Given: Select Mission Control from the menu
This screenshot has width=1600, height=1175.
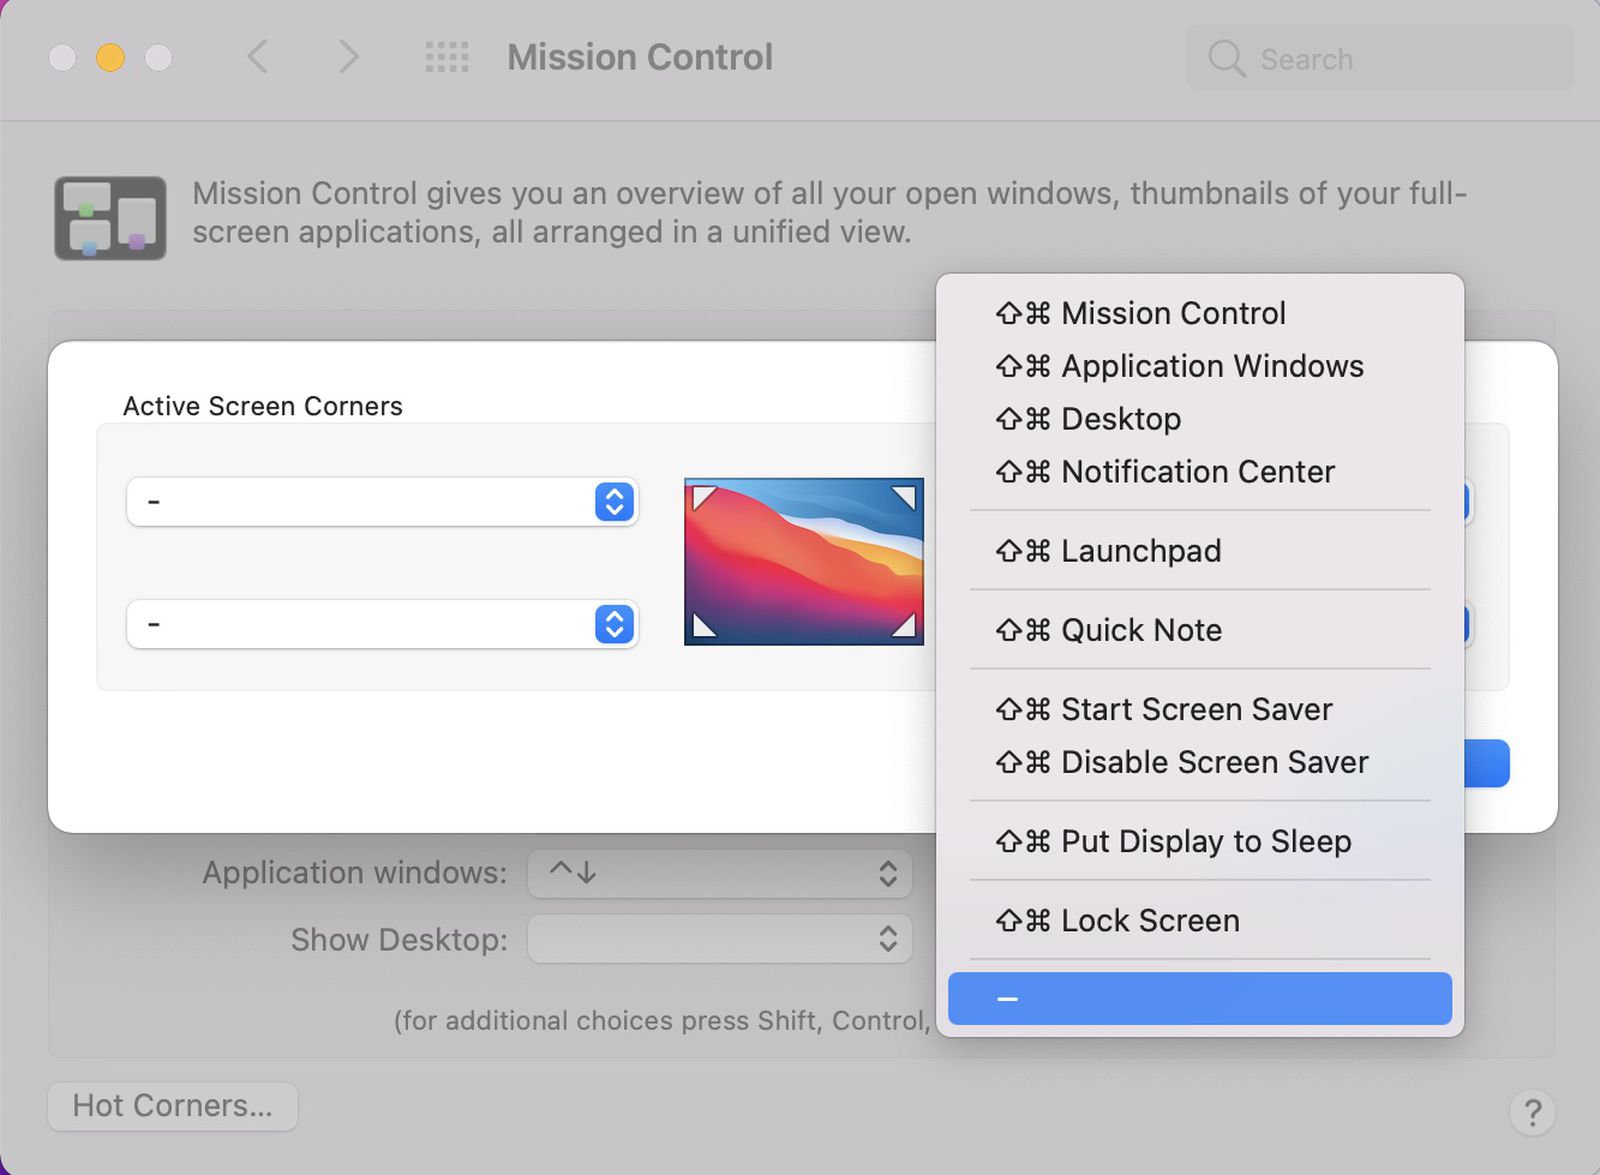Looking at the screenshot, I should [x=1172, y=313].
